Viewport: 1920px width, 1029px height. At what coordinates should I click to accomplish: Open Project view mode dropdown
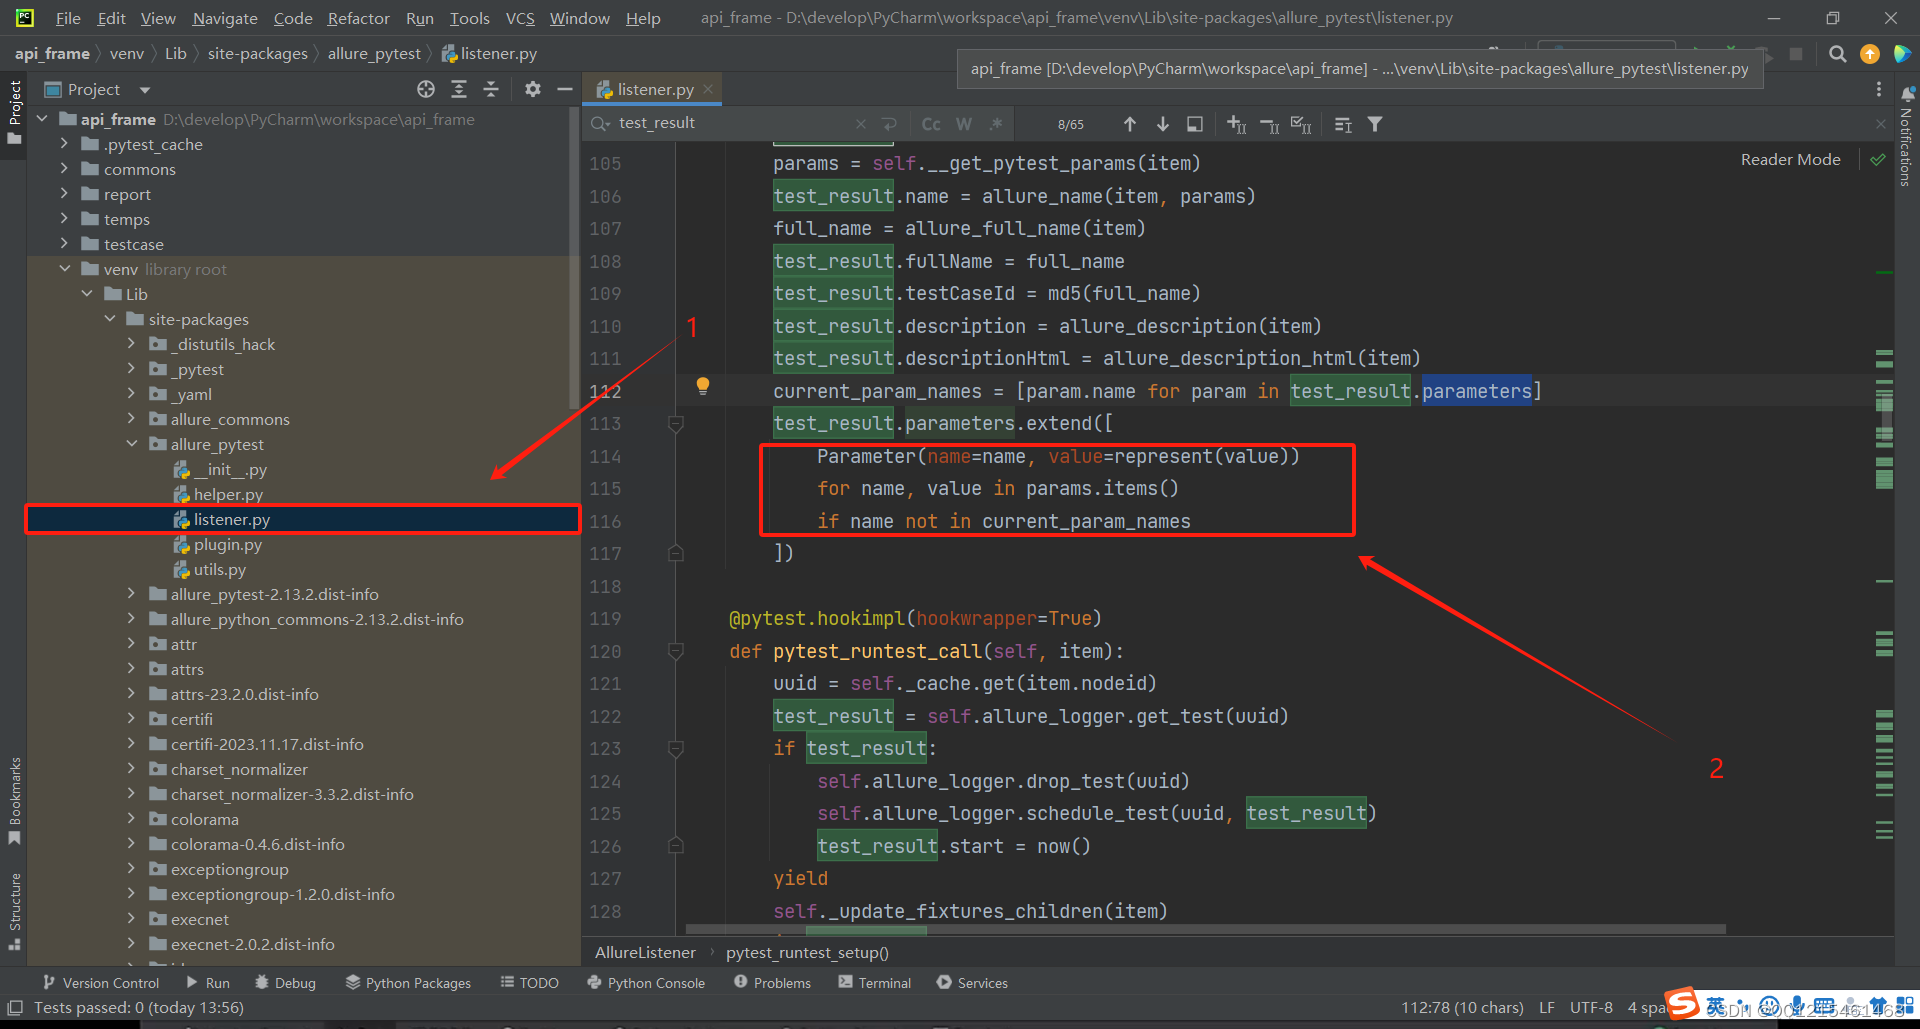point(145,90)
